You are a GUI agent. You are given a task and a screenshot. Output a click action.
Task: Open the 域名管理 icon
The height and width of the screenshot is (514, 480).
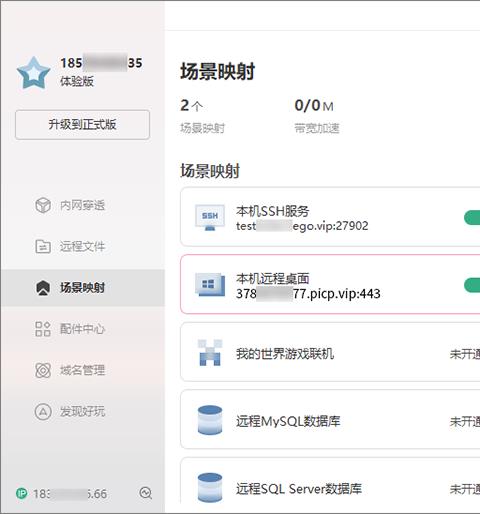[43, 370]
